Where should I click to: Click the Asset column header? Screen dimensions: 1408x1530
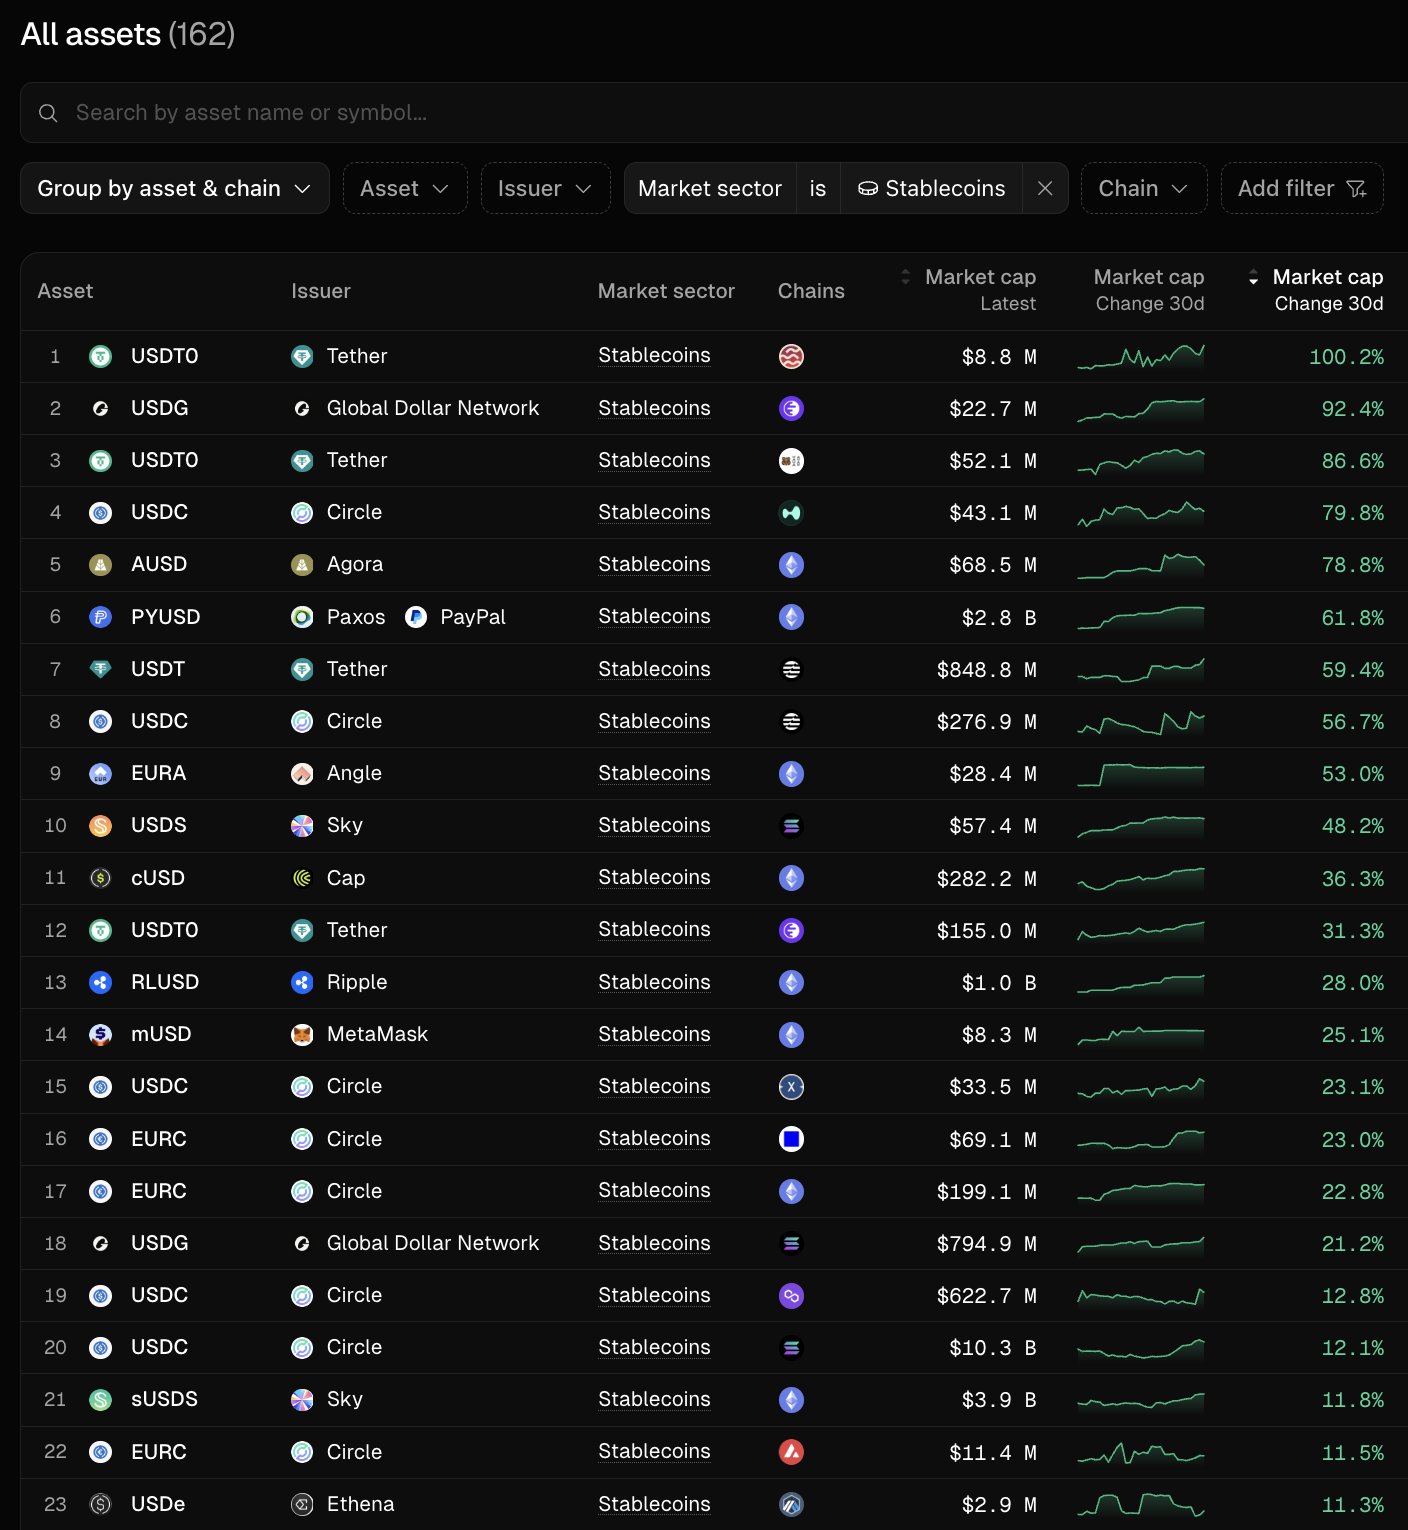tap(65, 291)
